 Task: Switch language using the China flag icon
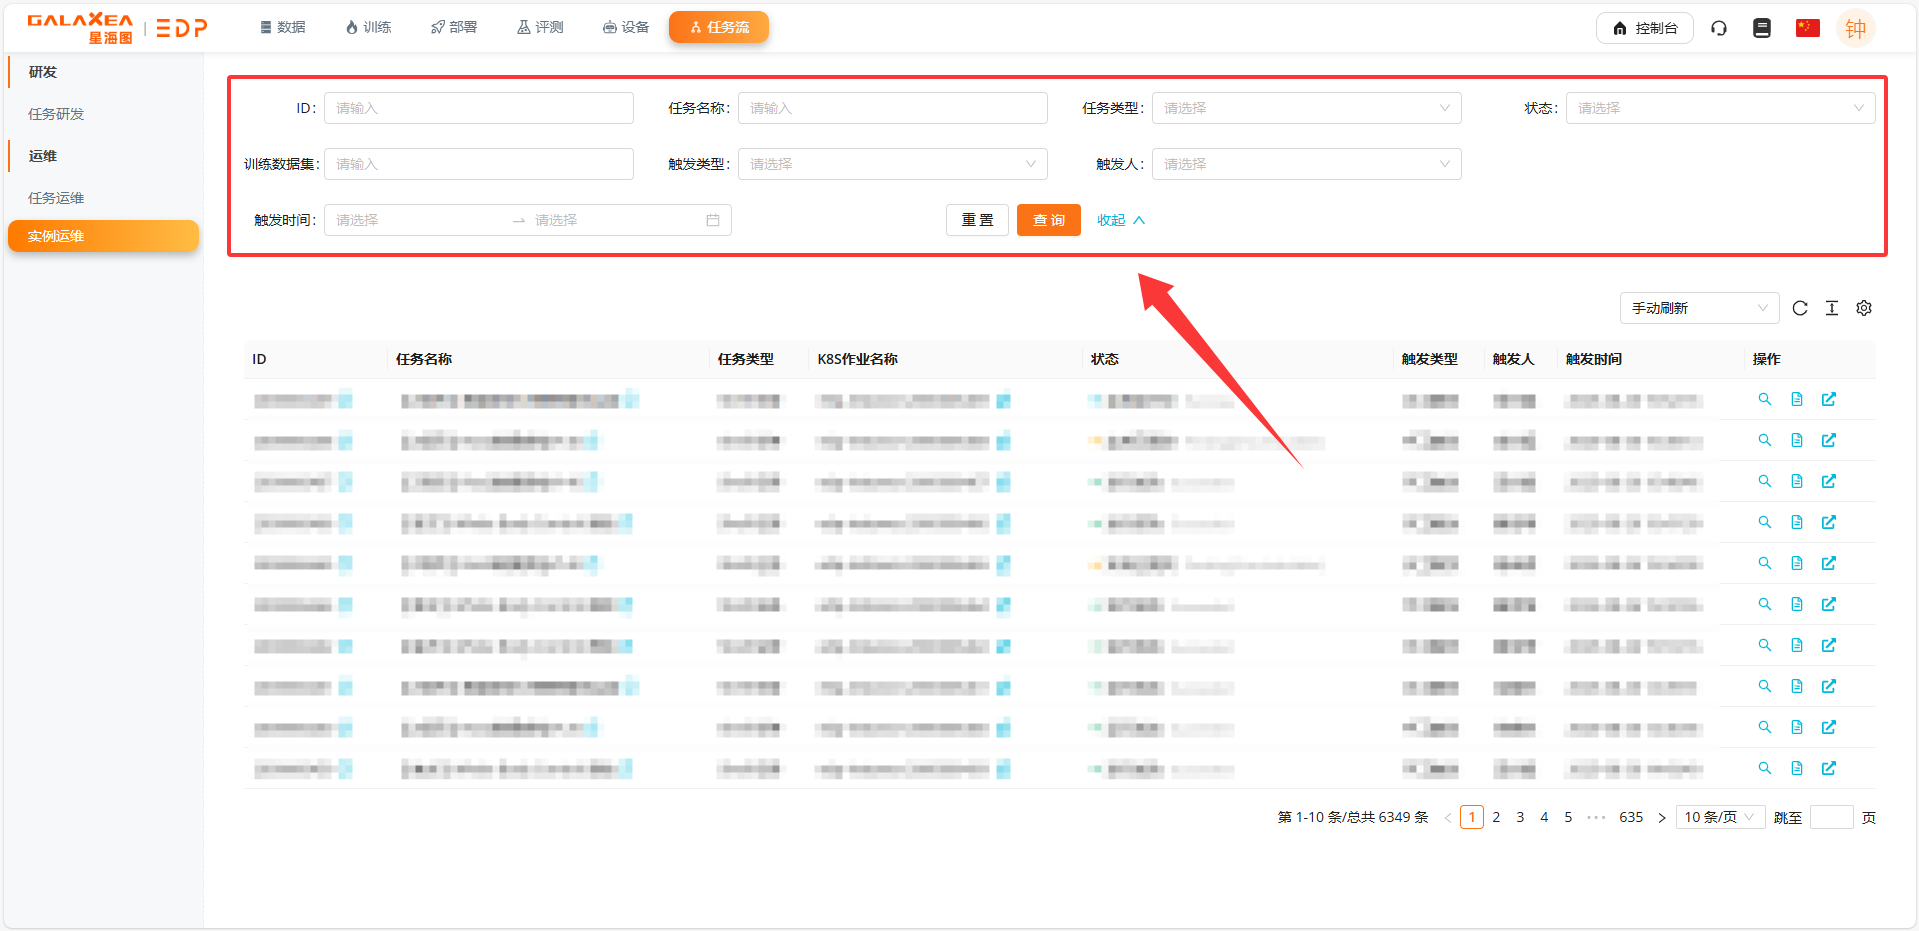point(1807,28)
